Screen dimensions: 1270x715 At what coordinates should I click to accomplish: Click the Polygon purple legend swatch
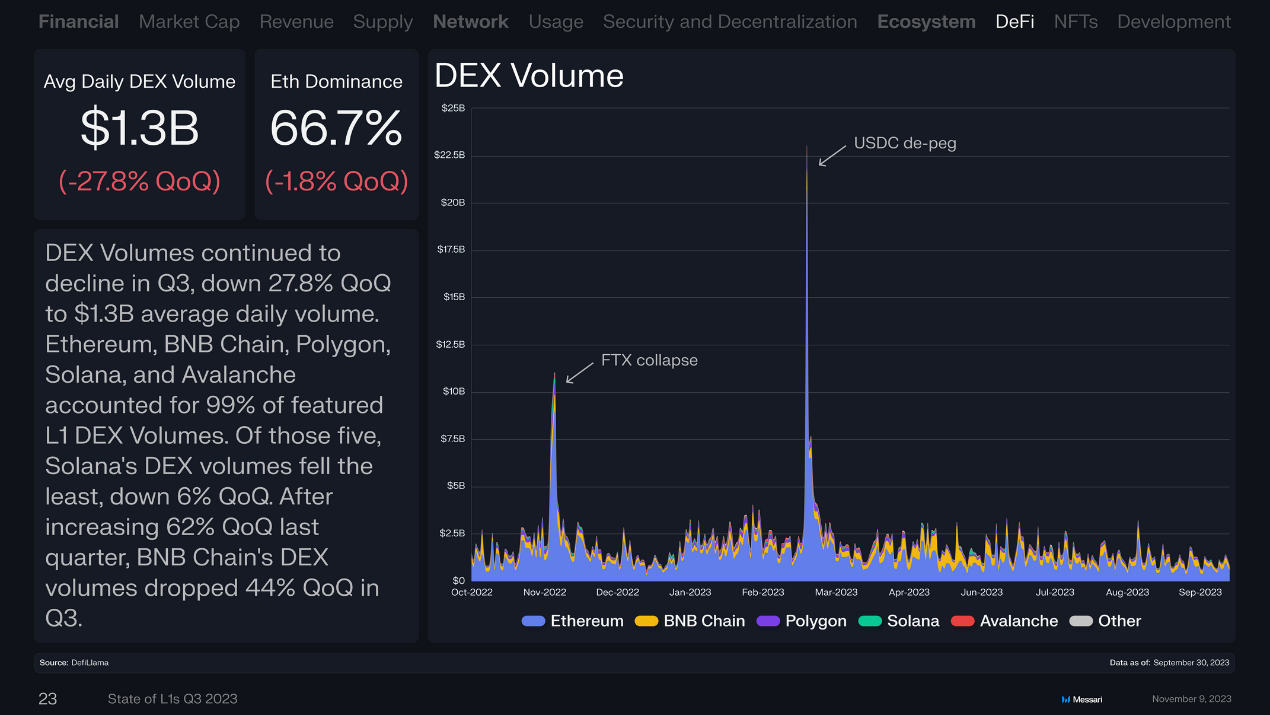pos(768,621)
